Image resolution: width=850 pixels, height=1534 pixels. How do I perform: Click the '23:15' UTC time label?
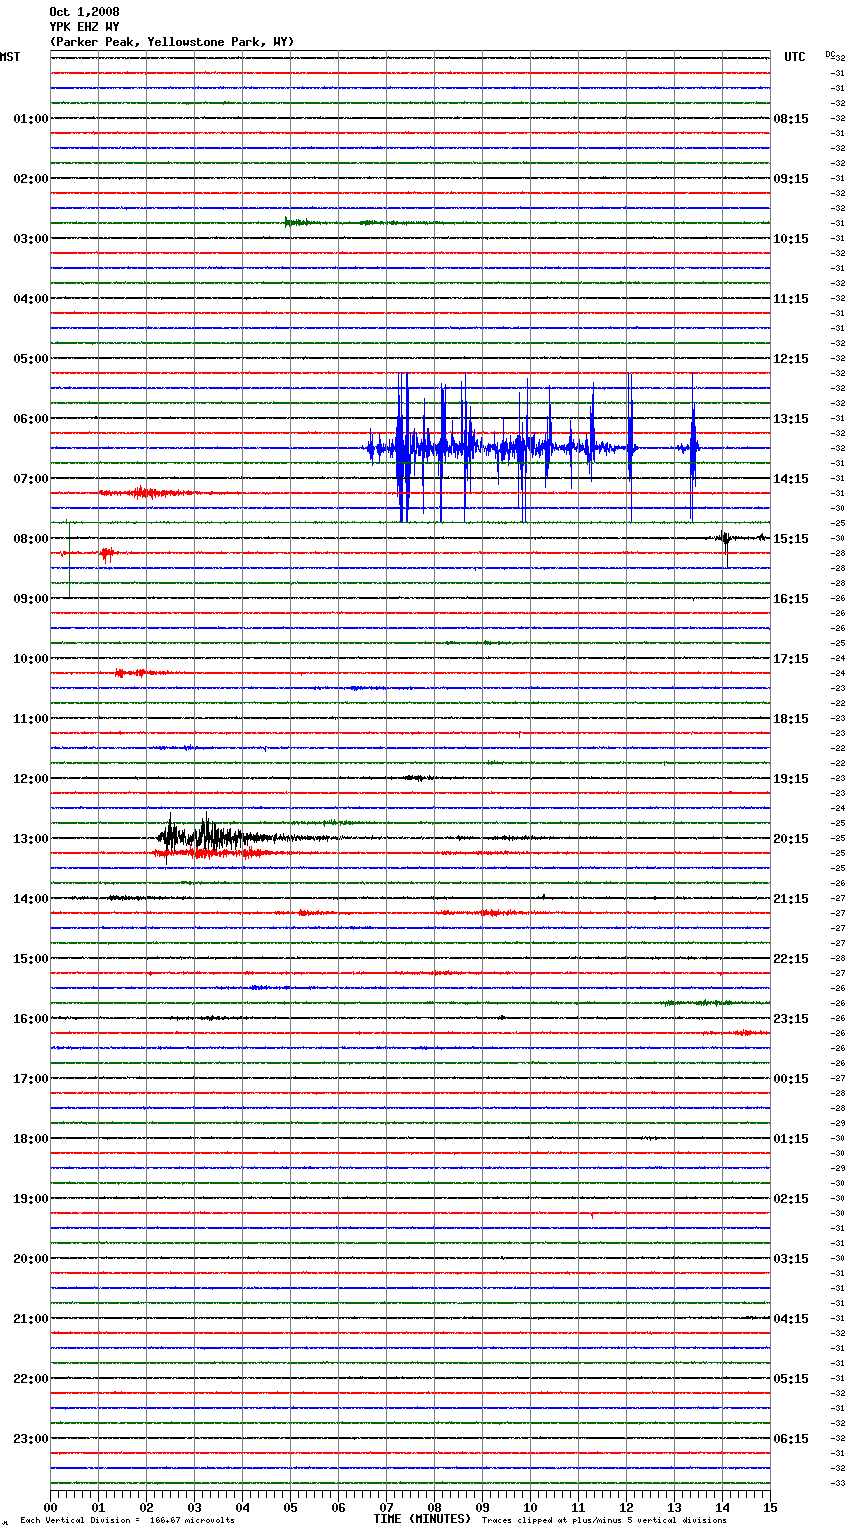791,1019
